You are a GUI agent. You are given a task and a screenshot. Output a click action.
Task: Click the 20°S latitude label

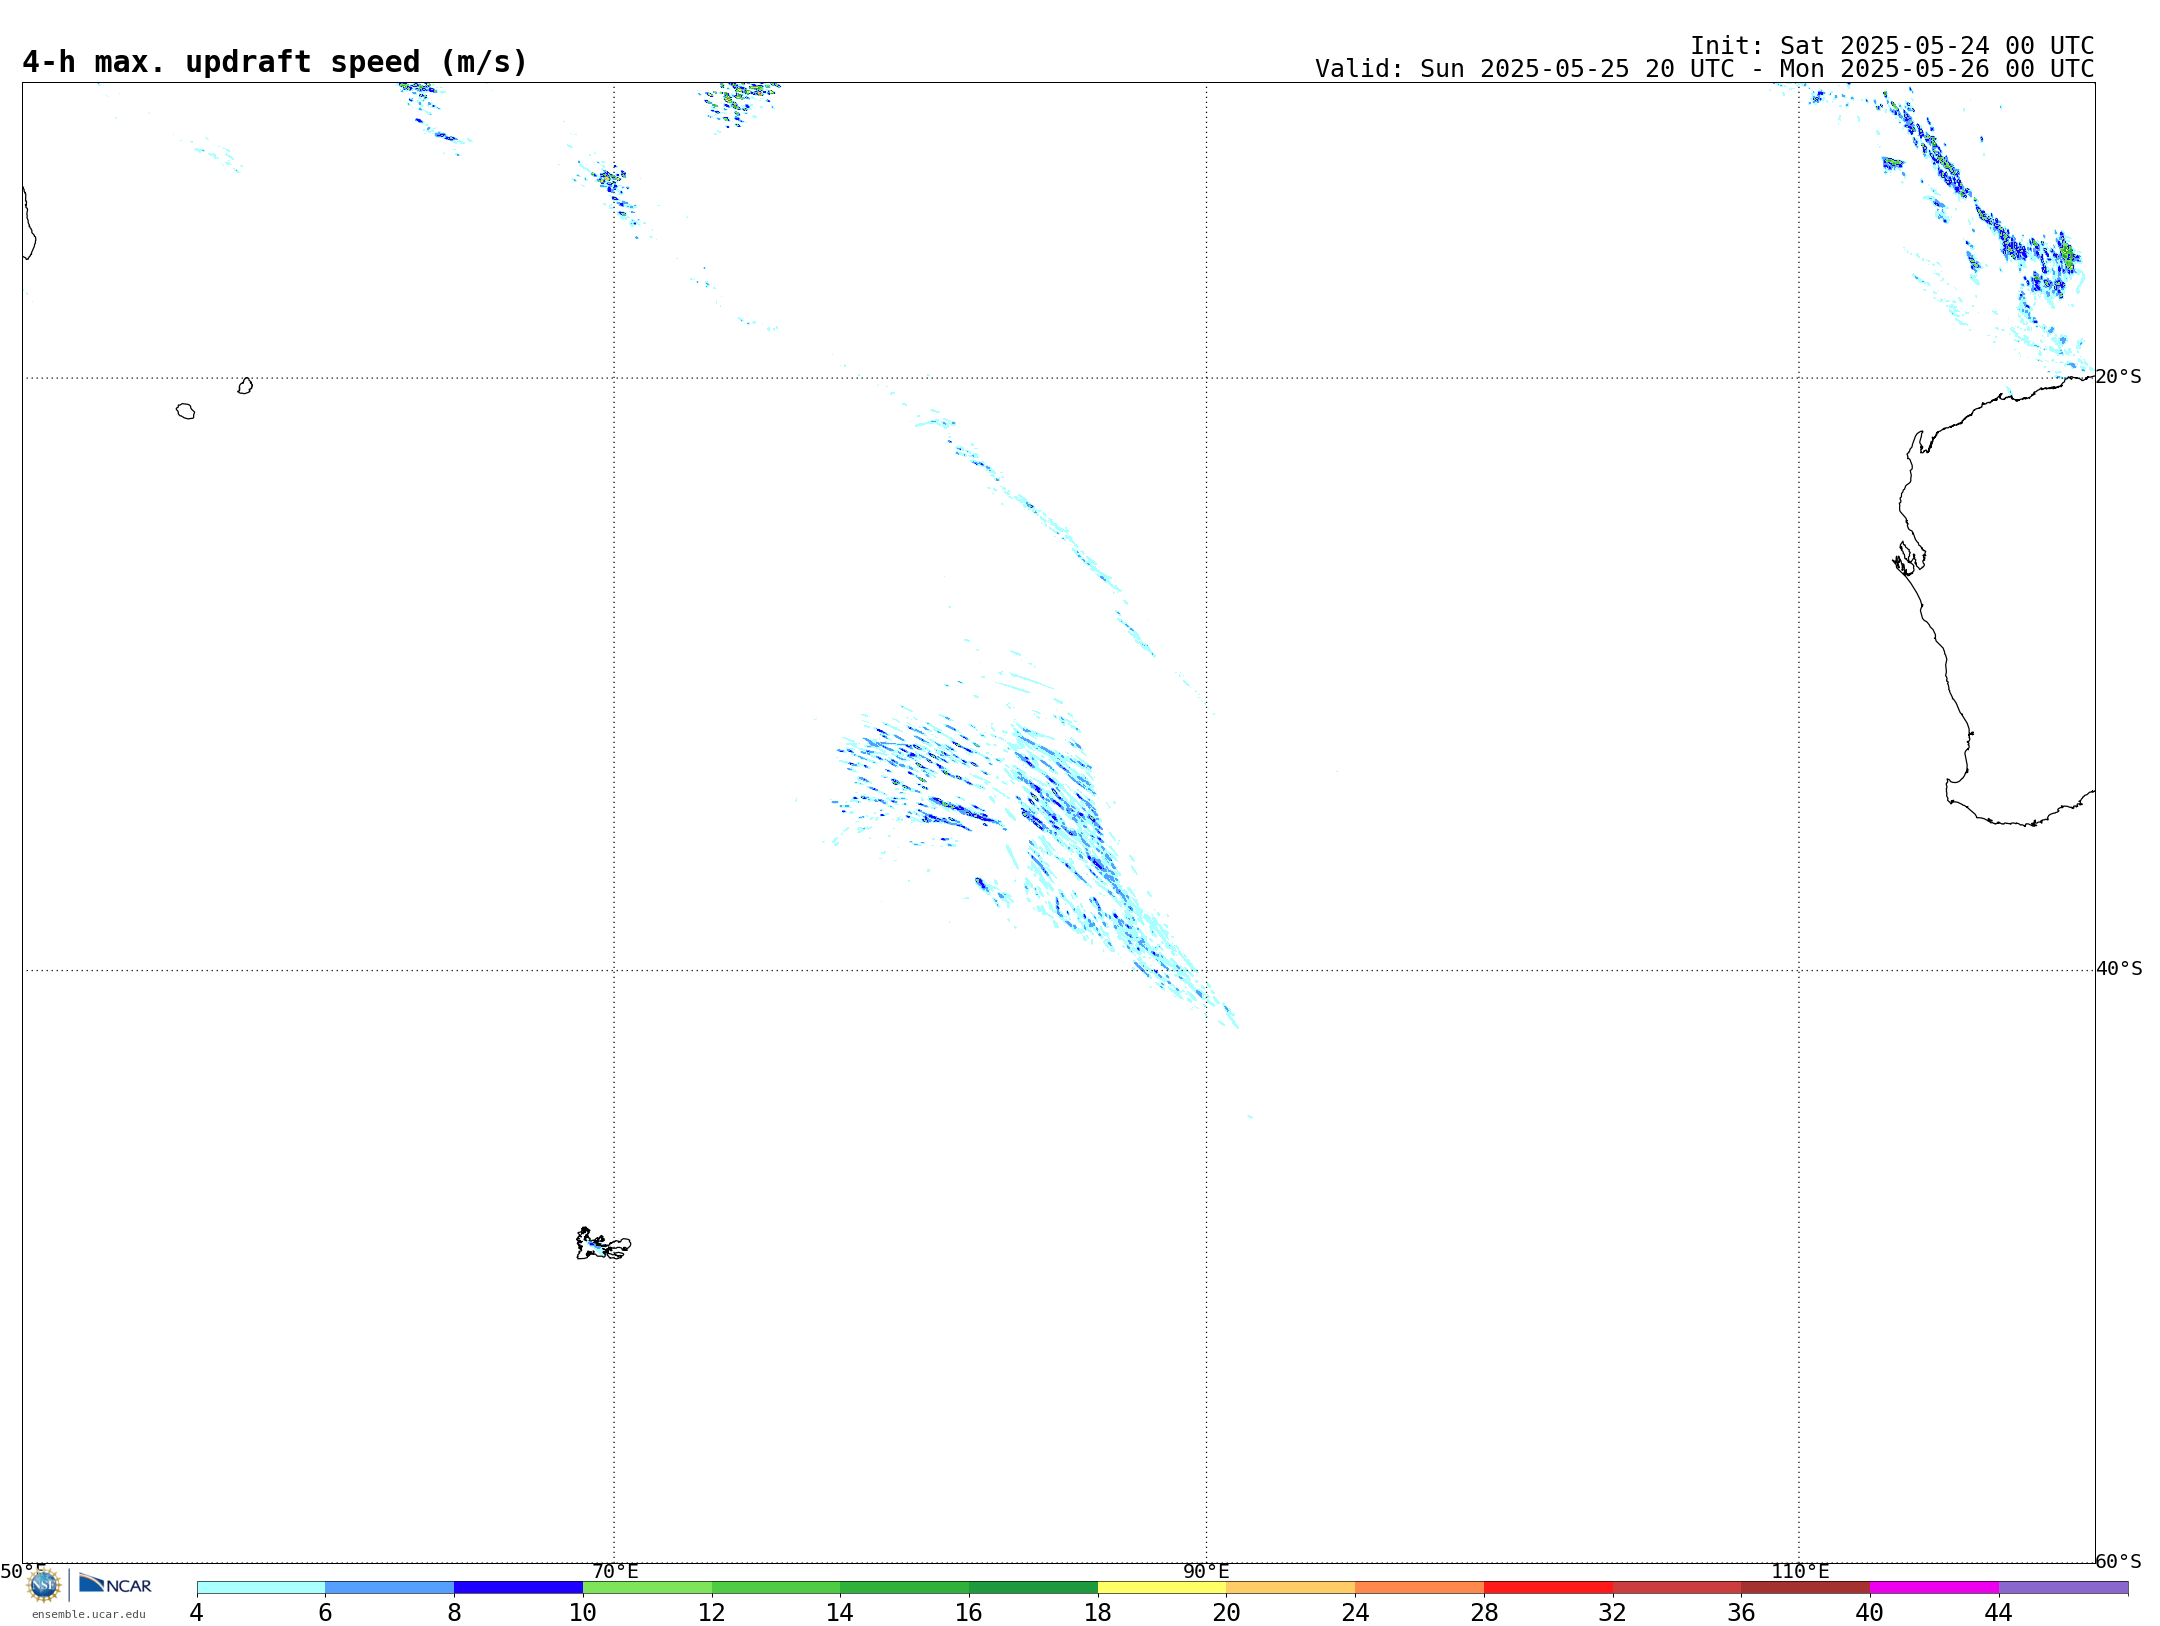coord(2118,377)
